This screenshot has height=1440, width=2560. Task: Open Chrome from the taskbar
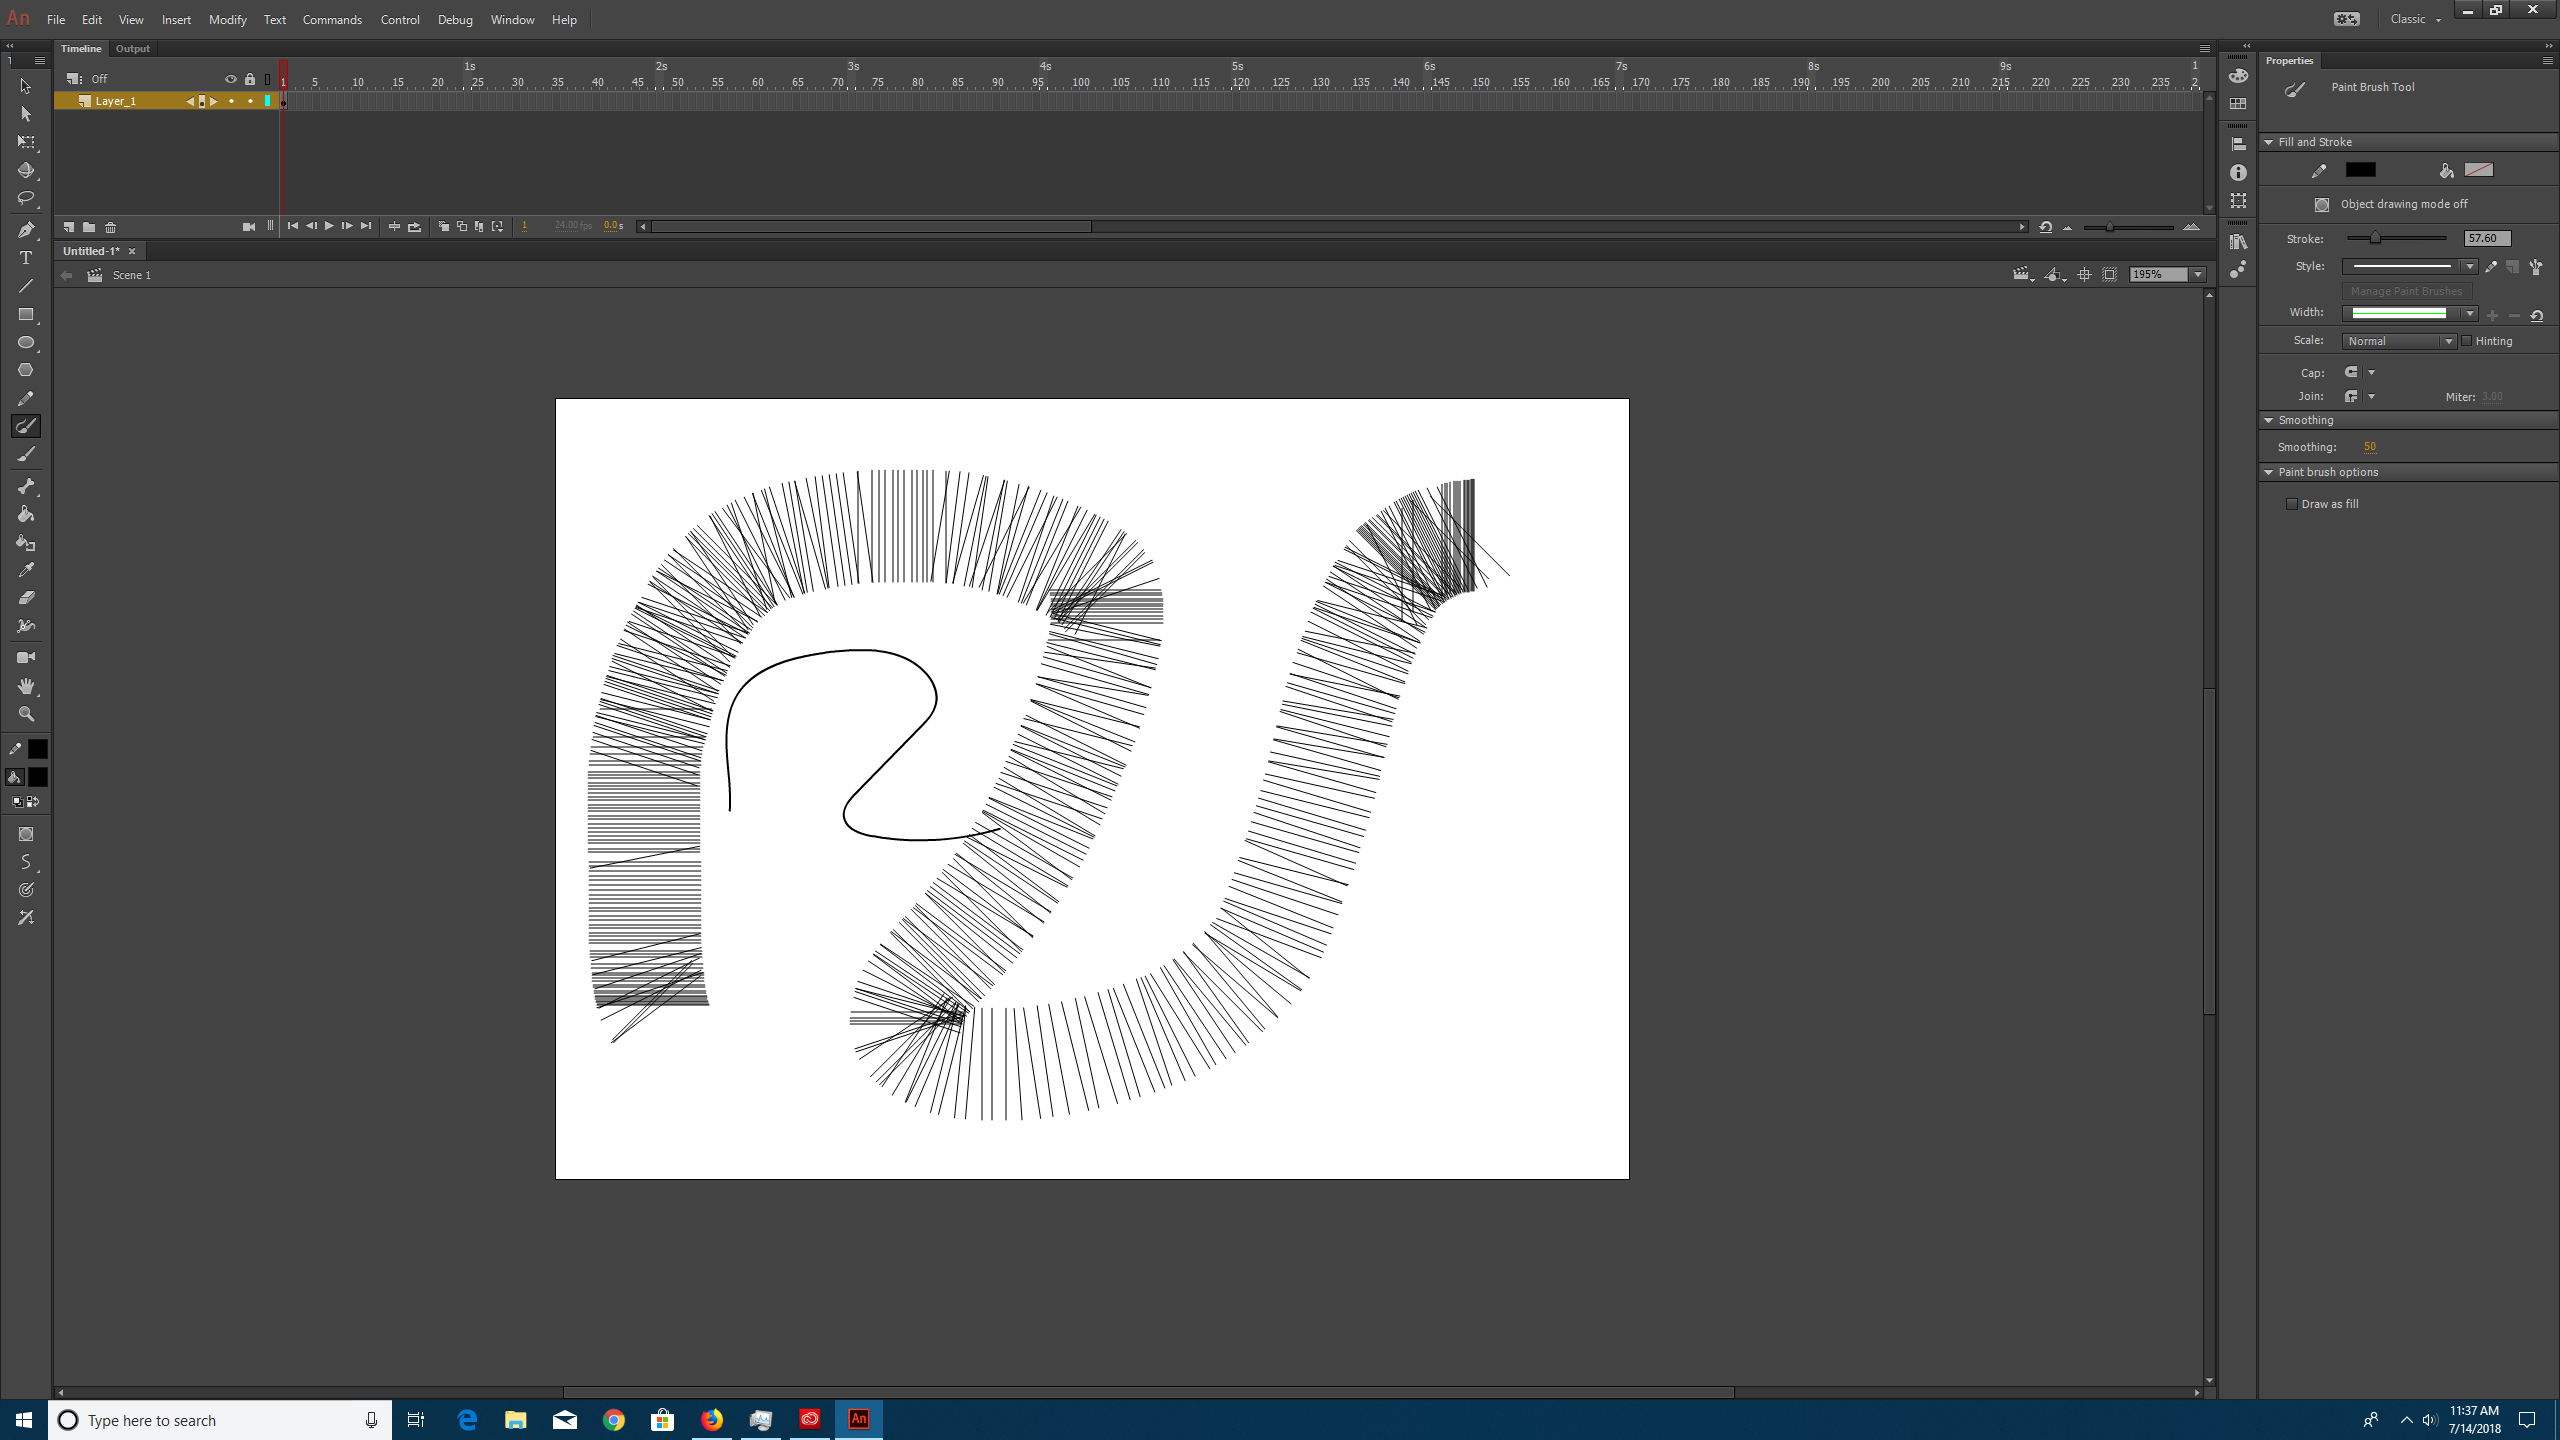[614, 1420]
